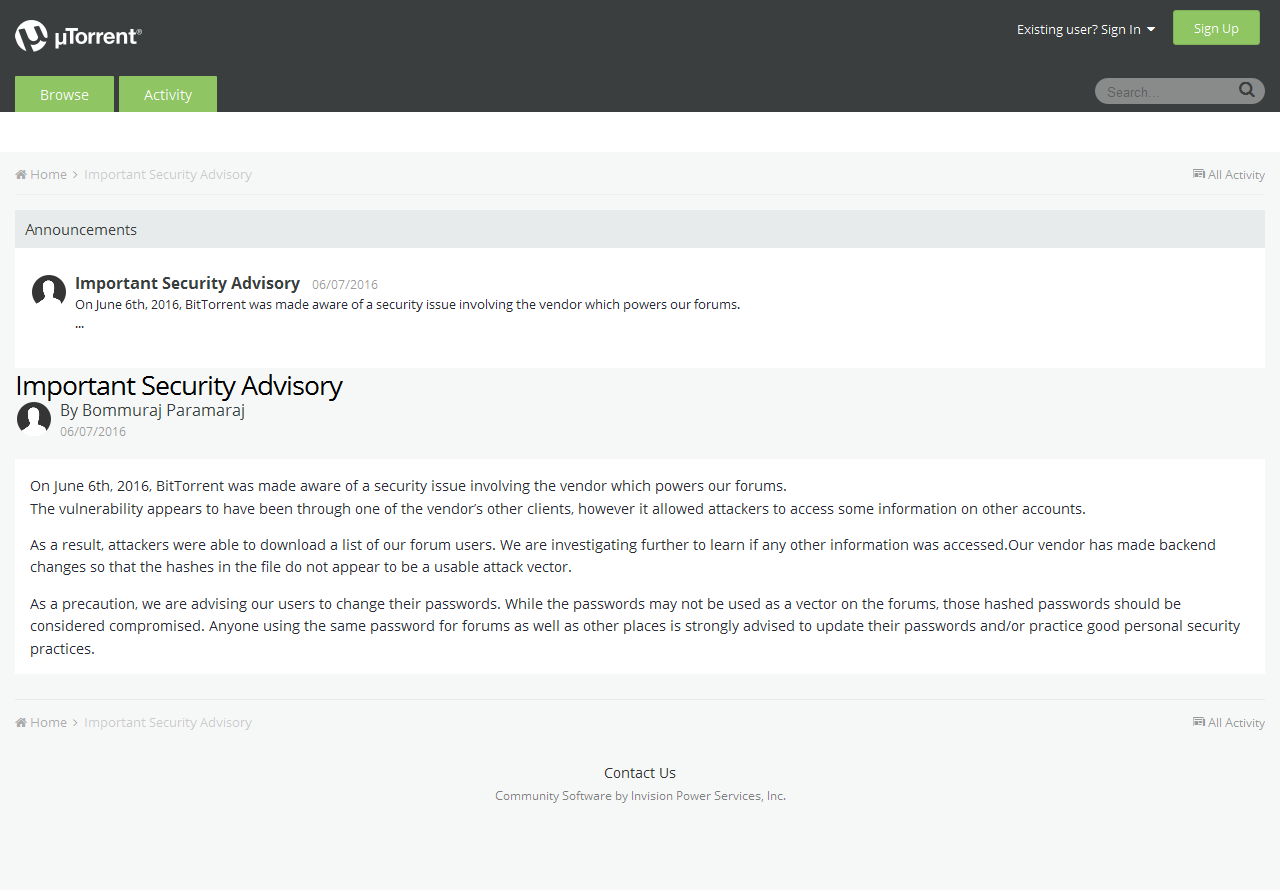Click the top breadcrumb Important Security Advisory

coord(168,174)
